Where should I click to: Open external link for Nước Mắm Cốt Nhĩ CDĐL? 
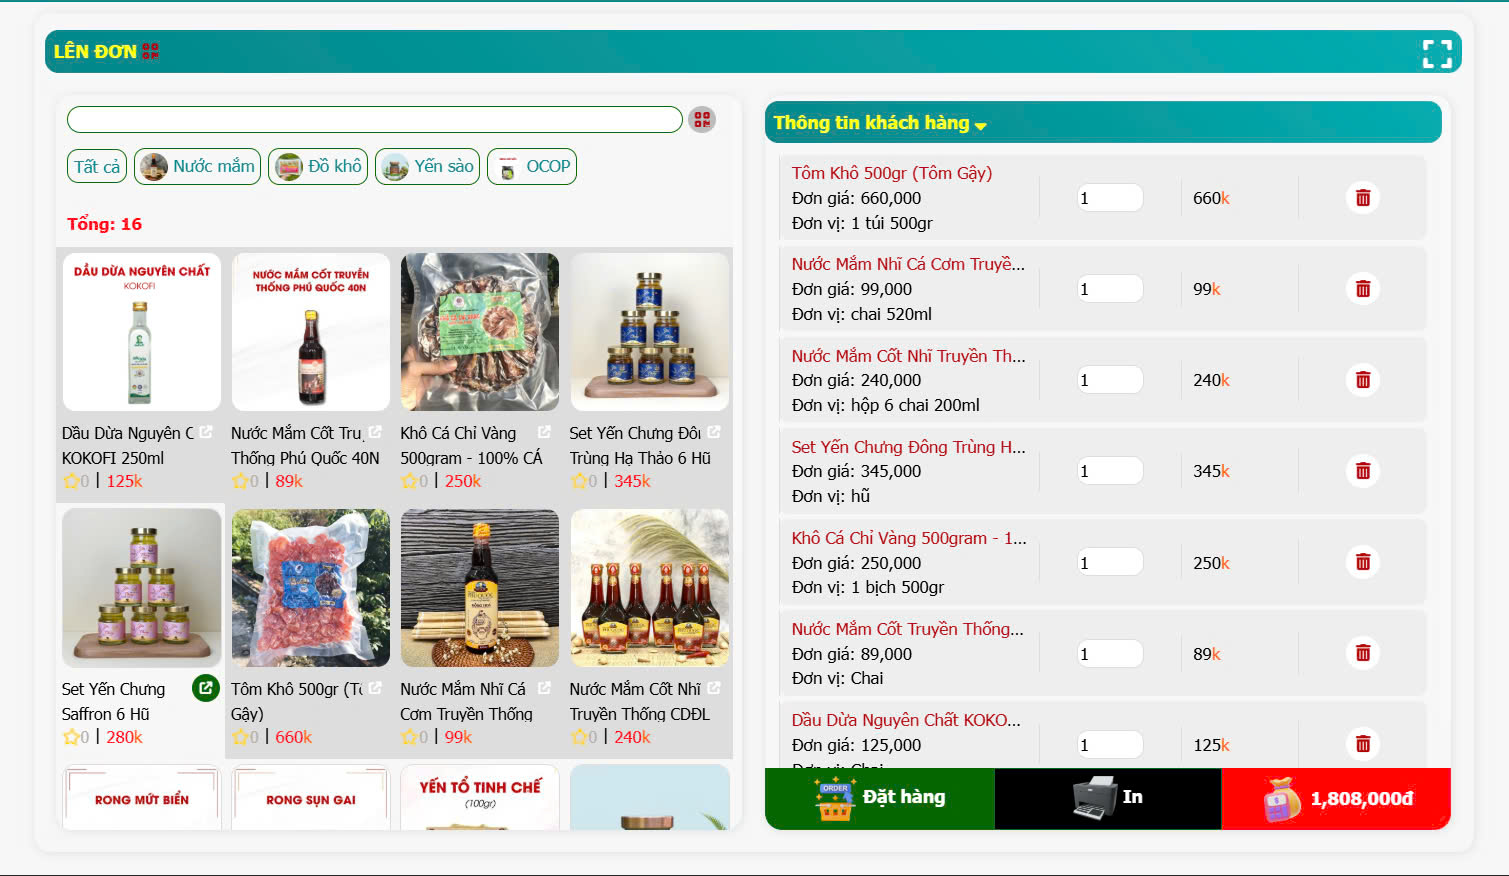pos(714,688)
